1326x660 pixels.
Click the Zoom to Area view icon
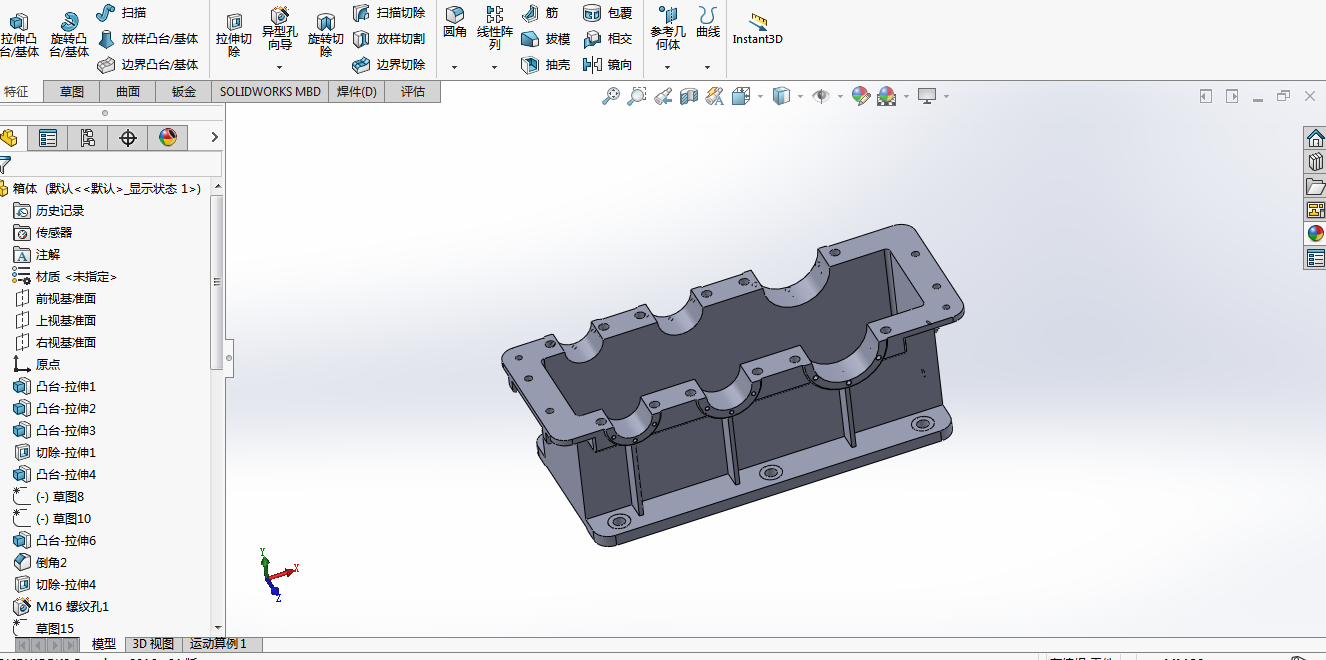637,96
